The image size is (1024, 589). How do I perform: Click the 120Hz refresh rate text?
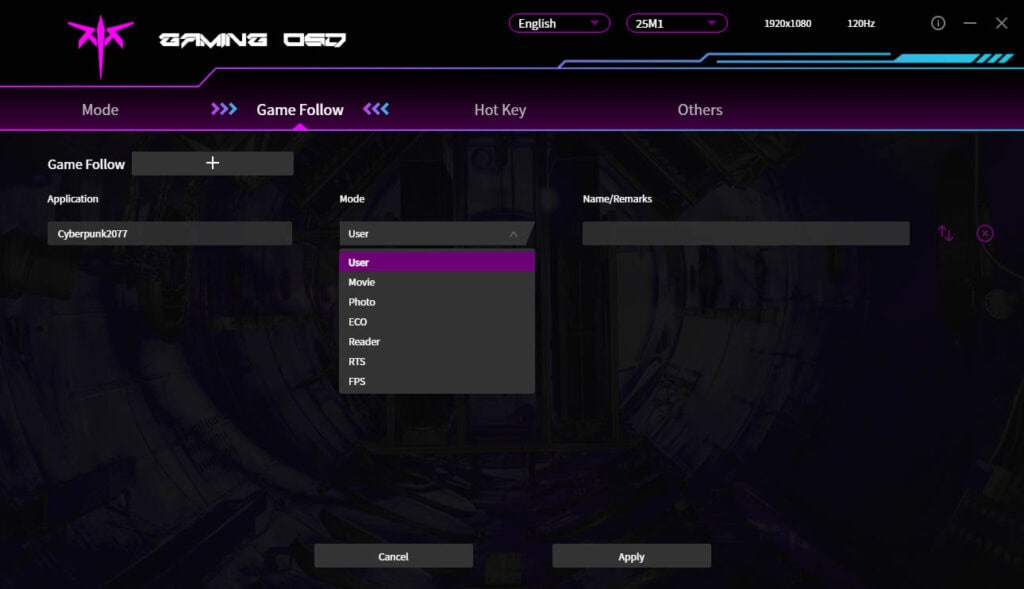[x=861, y=24]
